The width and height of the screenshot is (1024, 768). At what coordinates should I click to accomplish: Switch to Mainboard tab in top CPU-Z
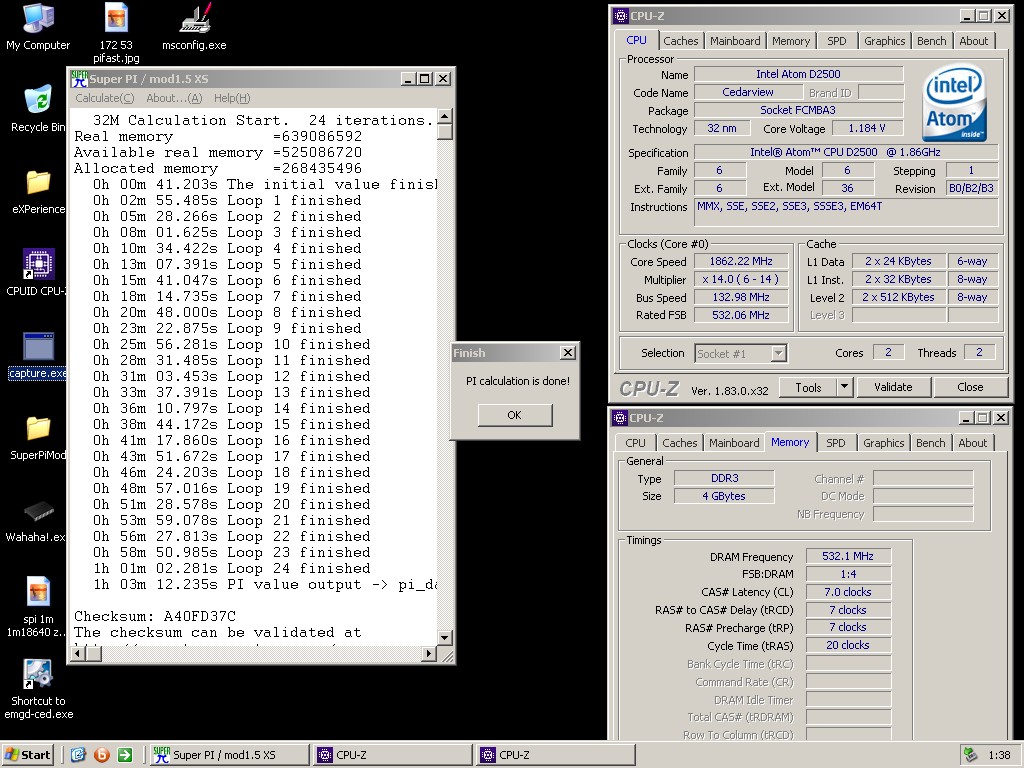click(735, 40)
